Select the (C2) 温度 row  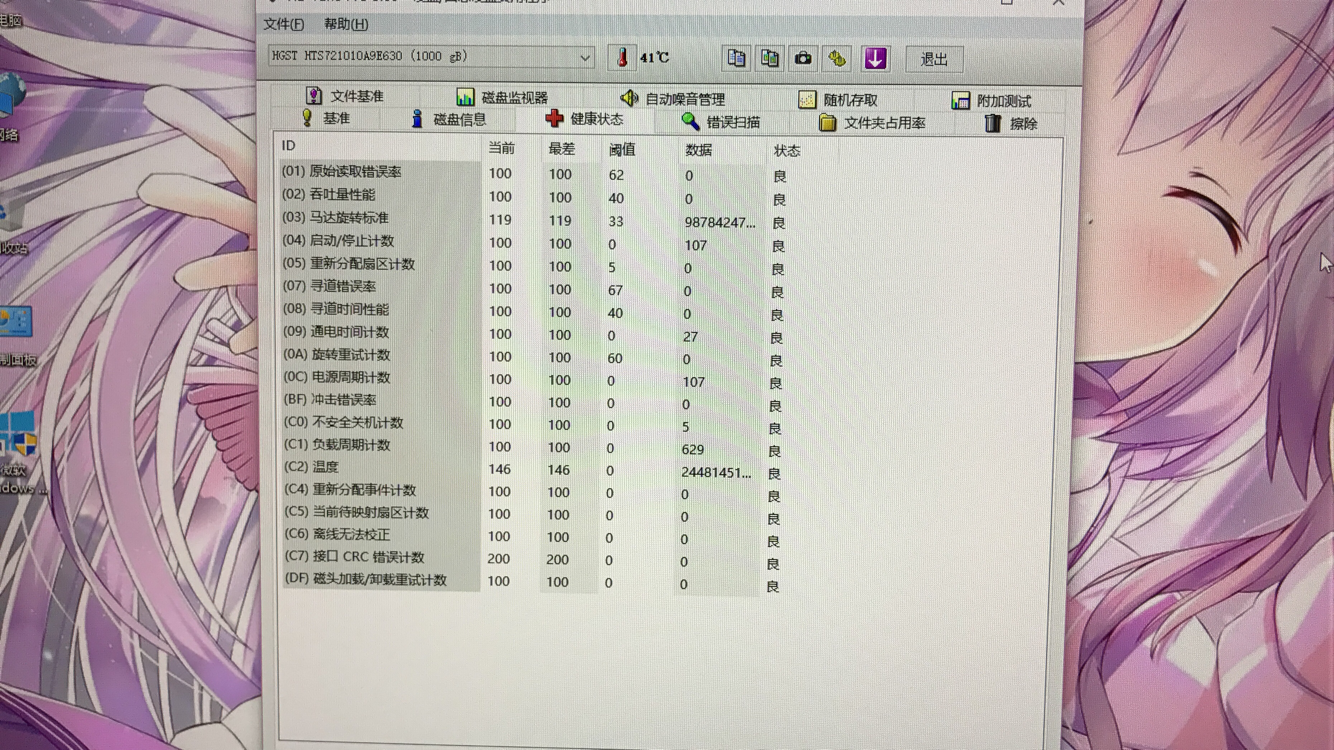tap(535, 469)
